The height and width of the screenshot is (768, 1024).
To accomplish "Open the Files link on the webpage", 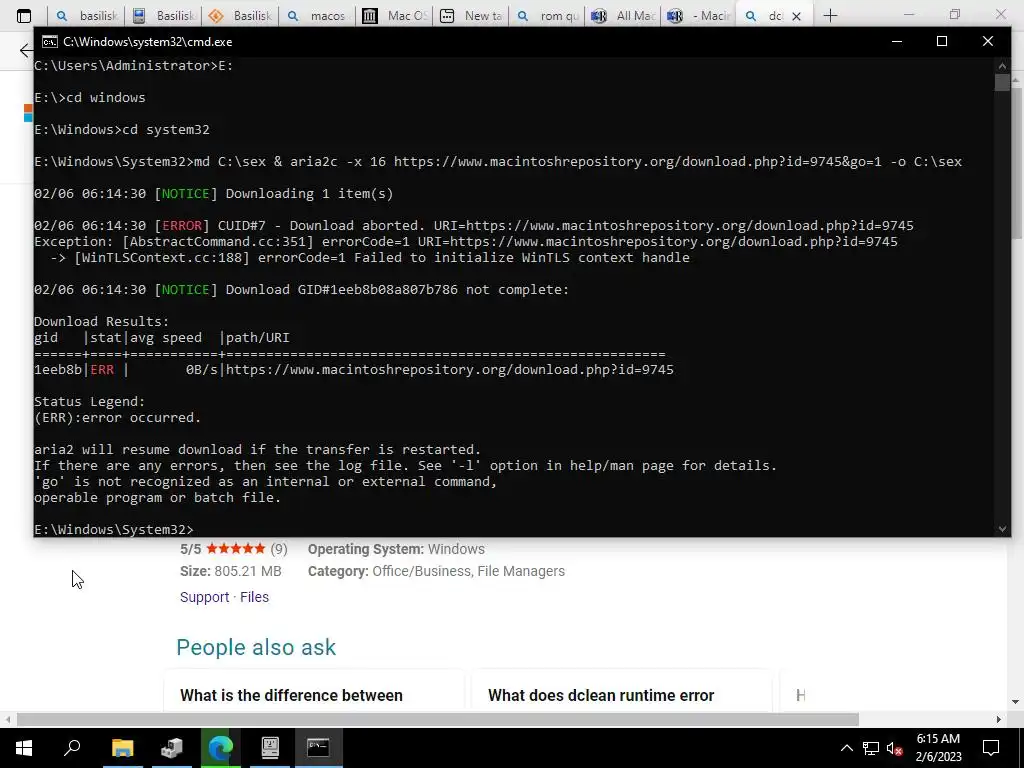I will (254, 597).
